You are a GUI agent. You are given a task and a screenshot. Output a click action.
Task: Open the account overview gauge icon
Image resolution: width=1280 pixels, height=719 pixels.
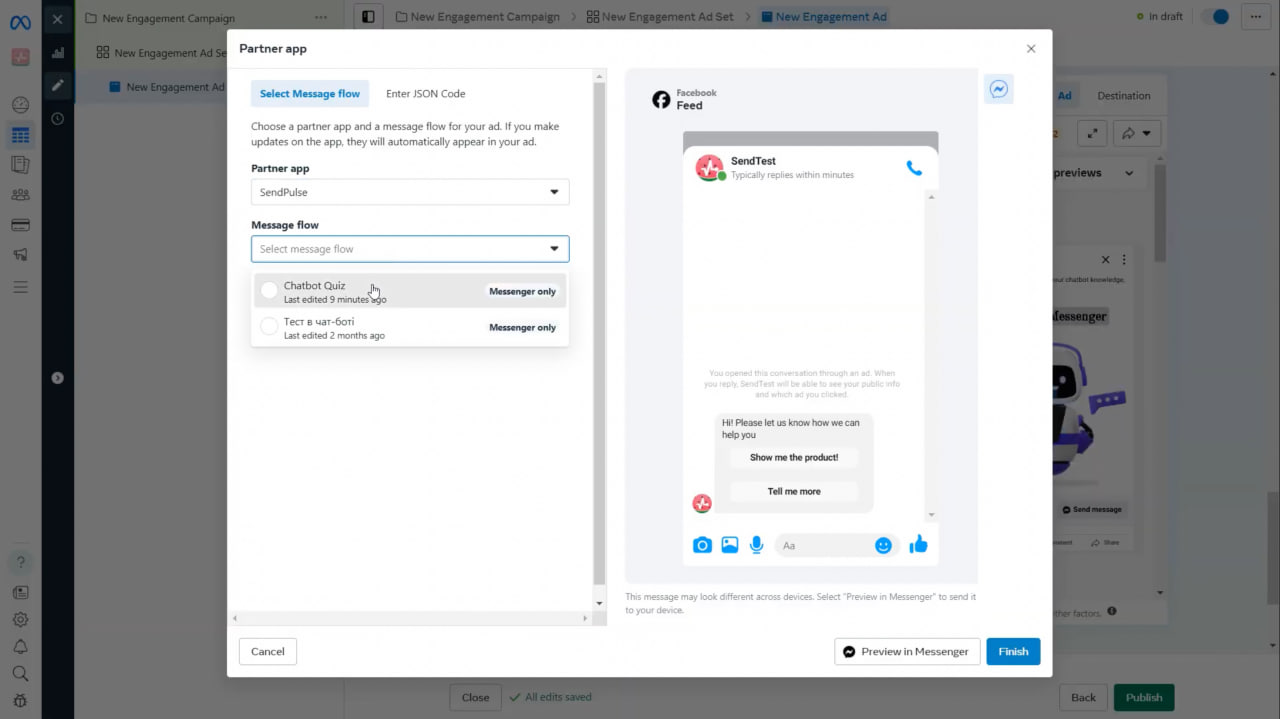(x=20, y=105)
